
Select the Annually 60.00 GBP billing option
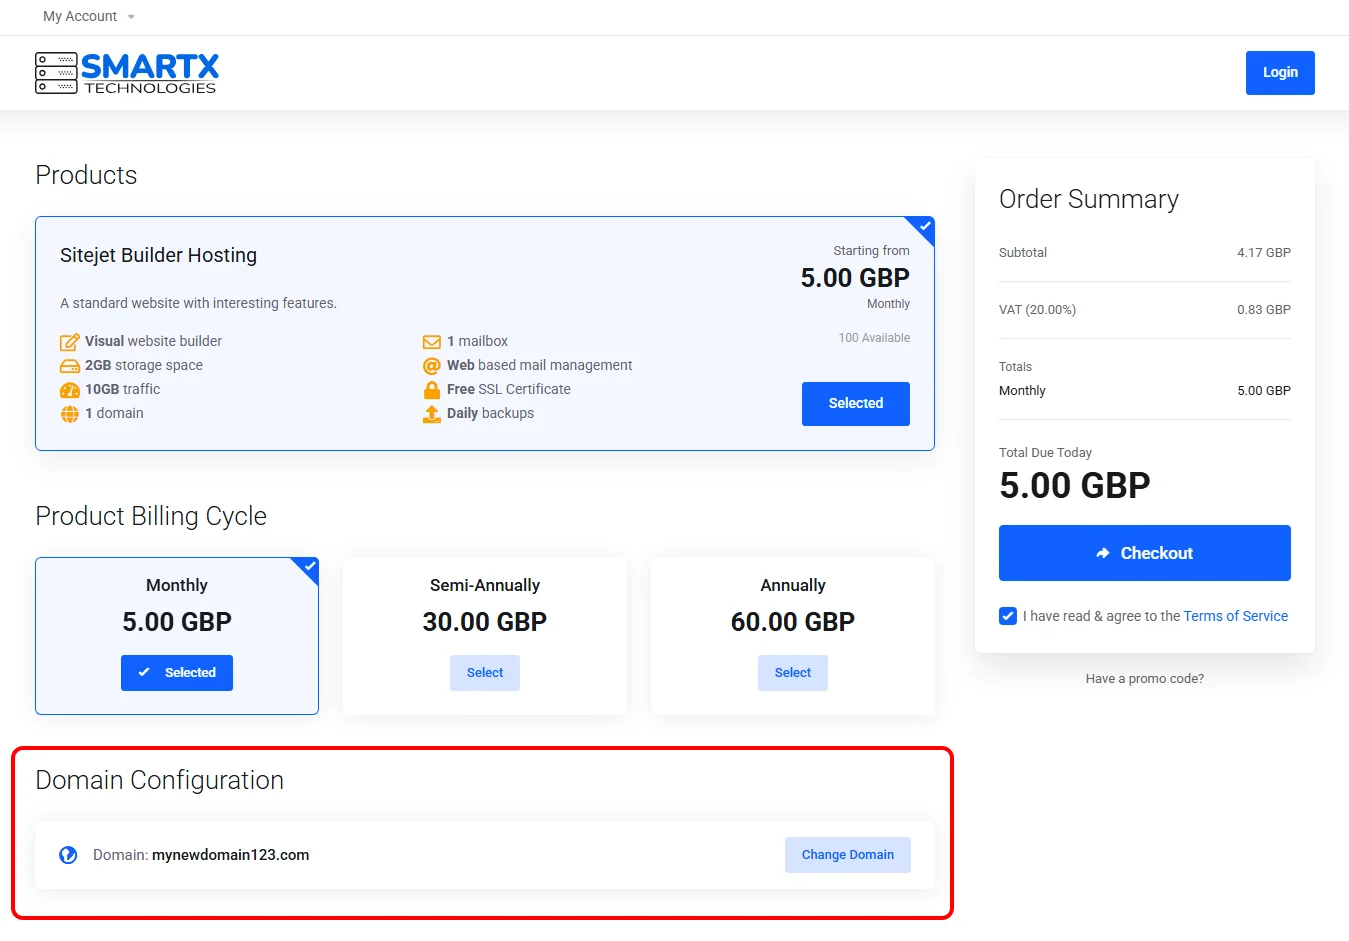tap(792, 673)
